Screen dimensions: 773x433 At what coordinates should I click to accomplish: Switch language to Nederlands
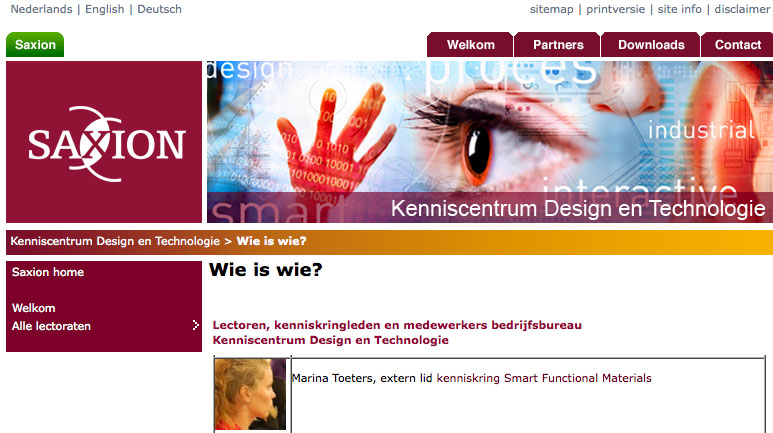41,9
